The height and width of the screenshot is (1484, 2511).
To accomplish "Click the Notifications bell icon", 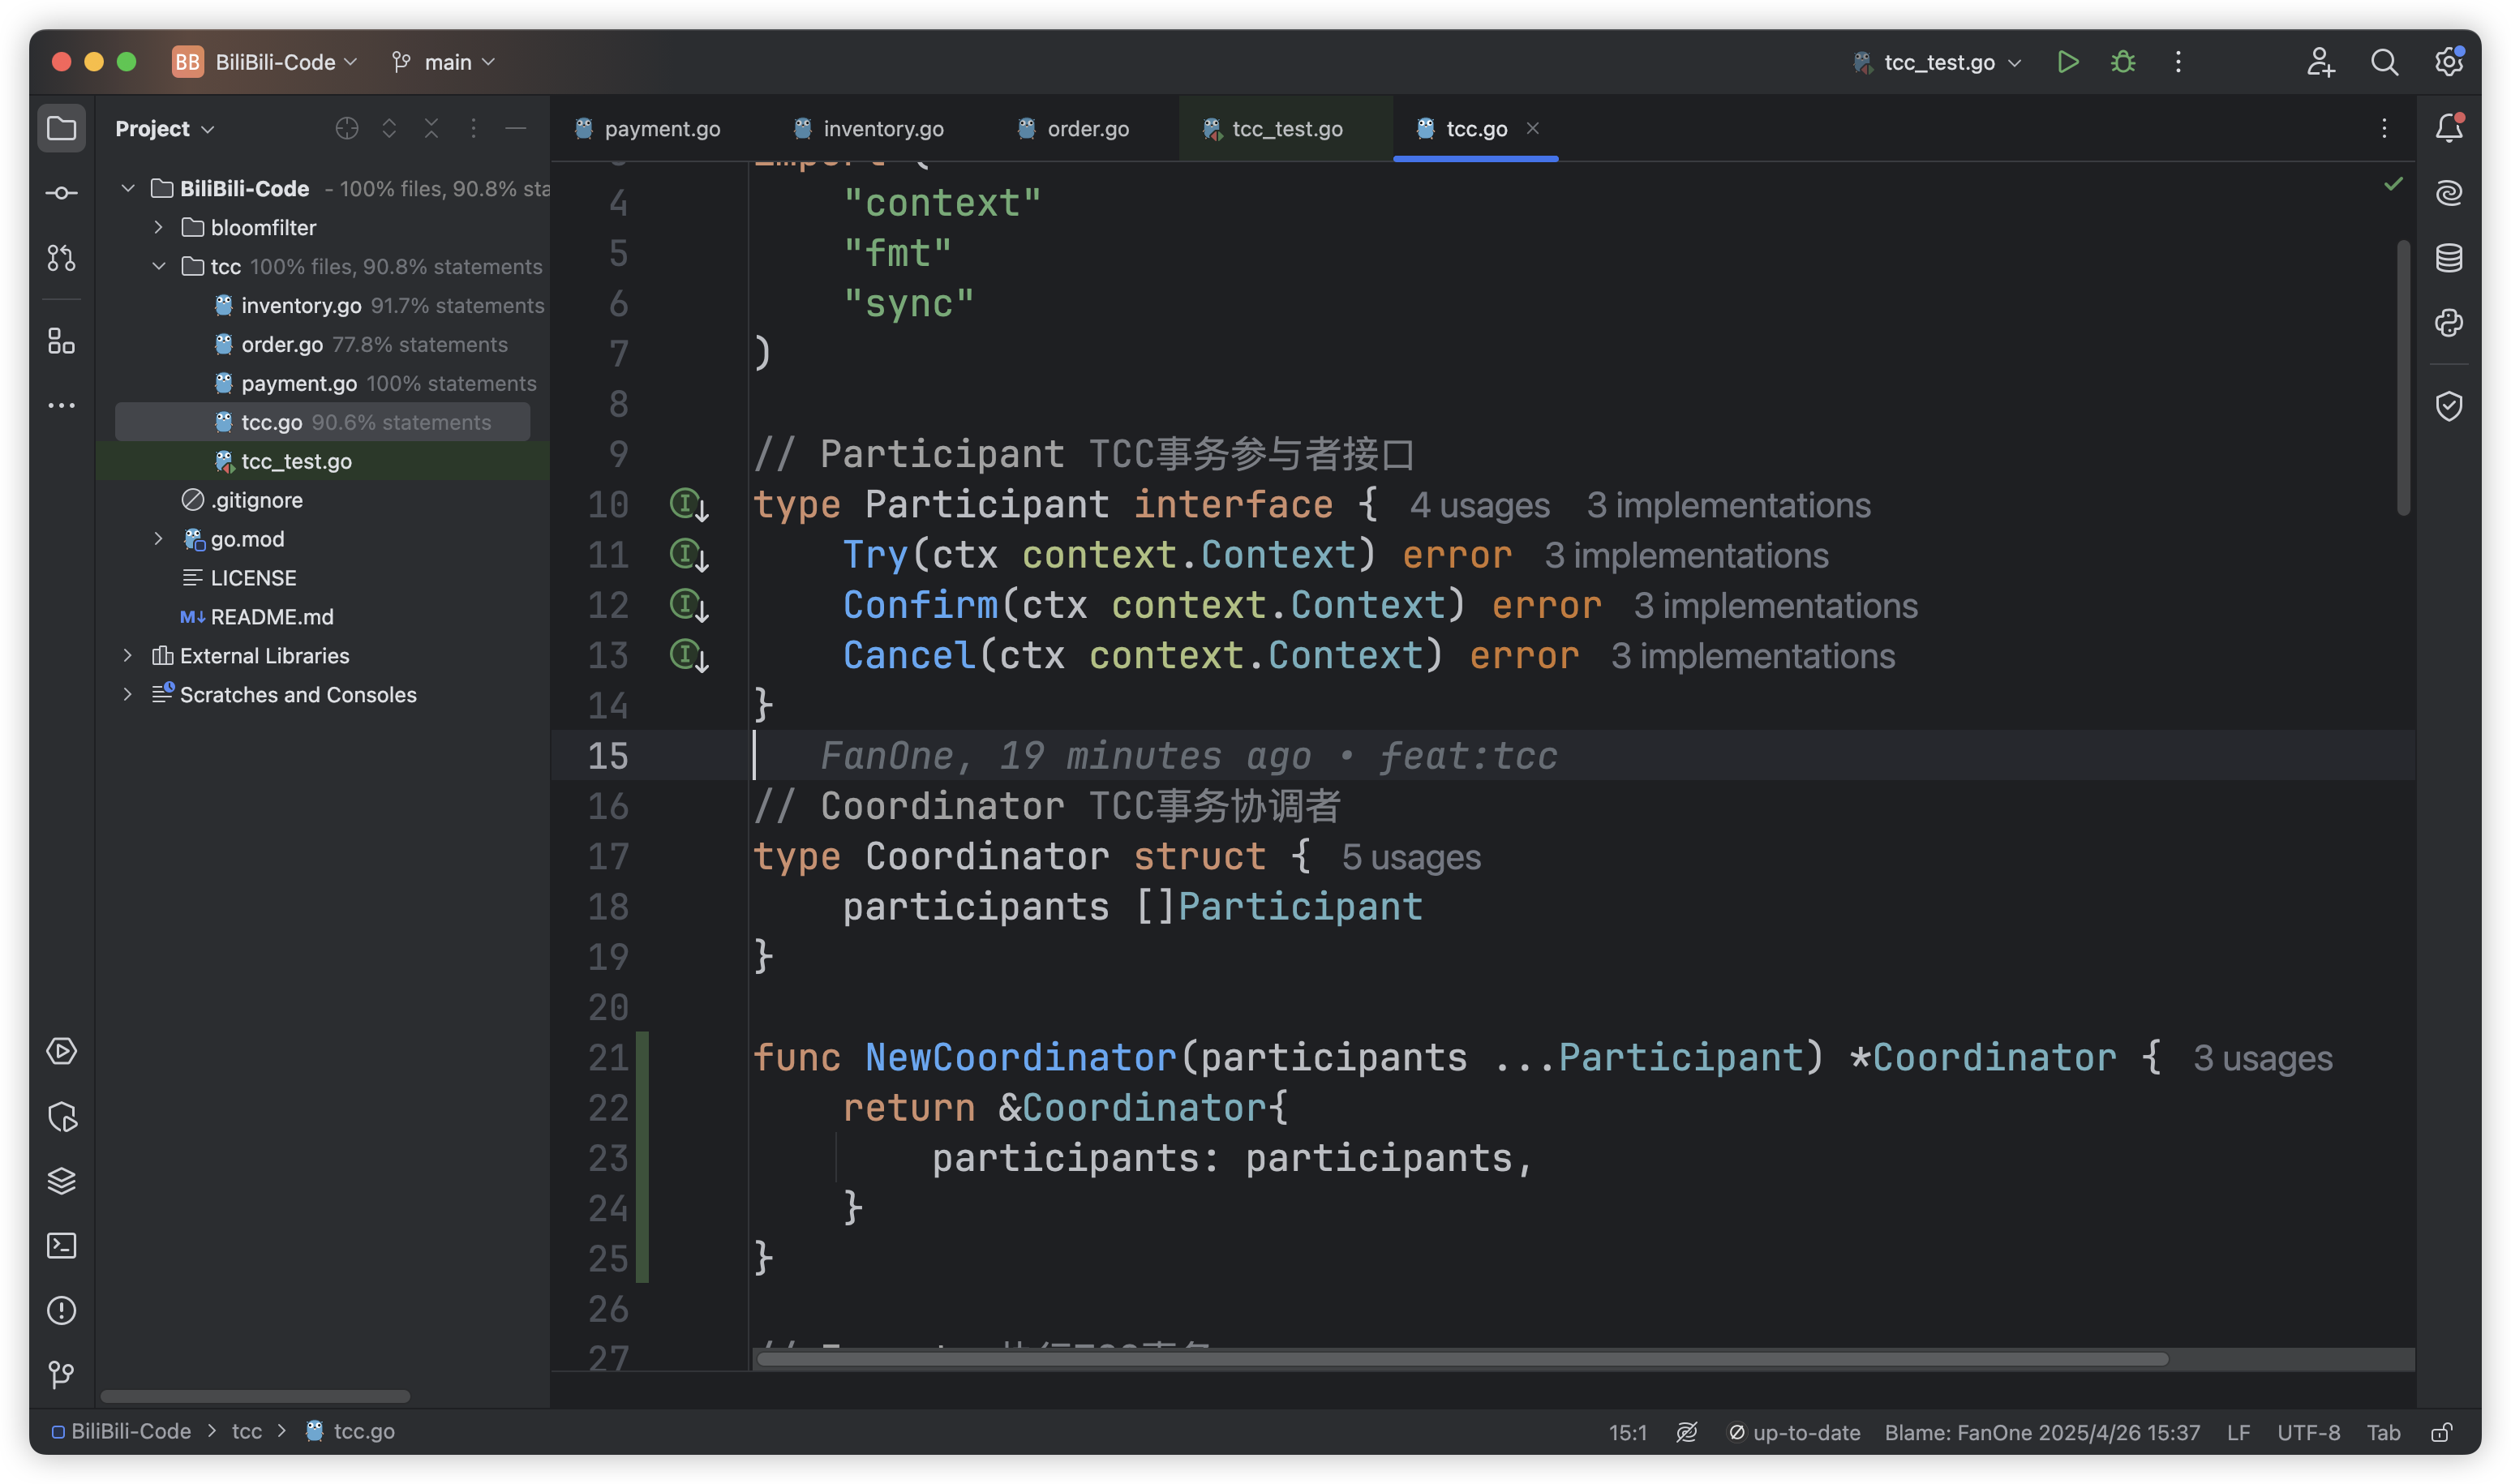I will tap(2448, 128).
